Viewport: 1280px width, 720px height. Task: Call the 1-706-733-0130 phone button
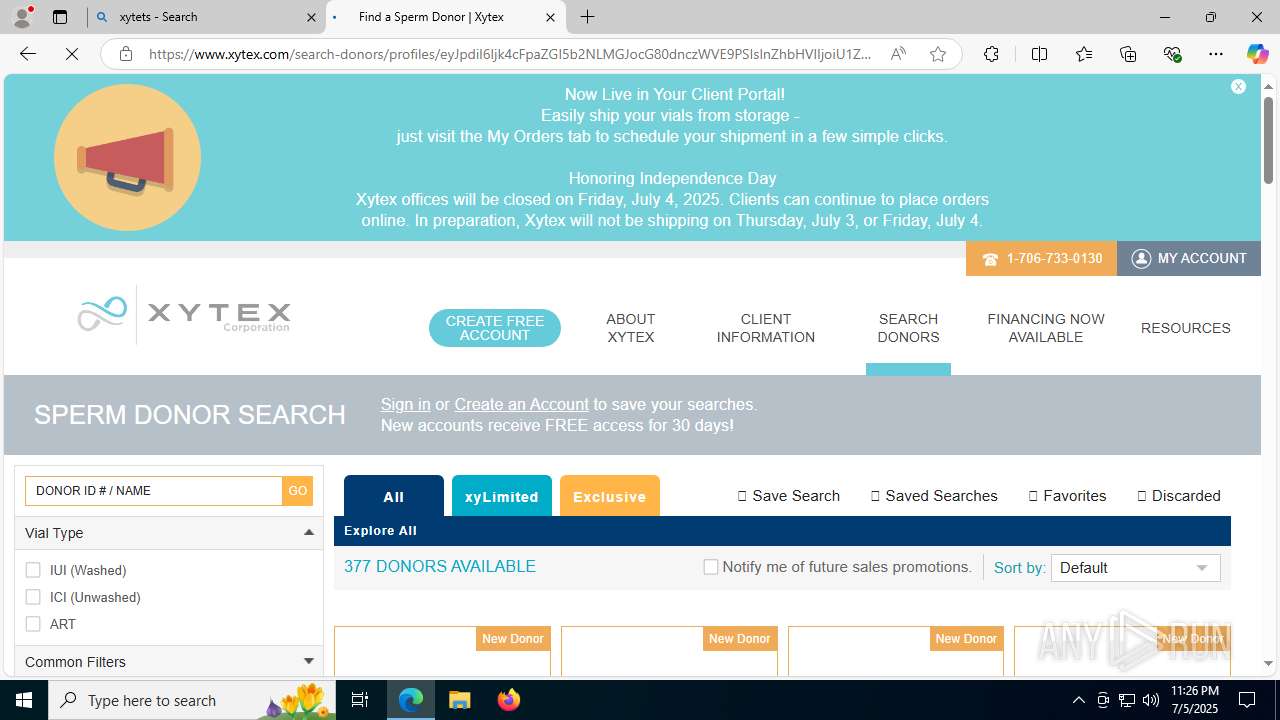click(x=1041, y=258)
